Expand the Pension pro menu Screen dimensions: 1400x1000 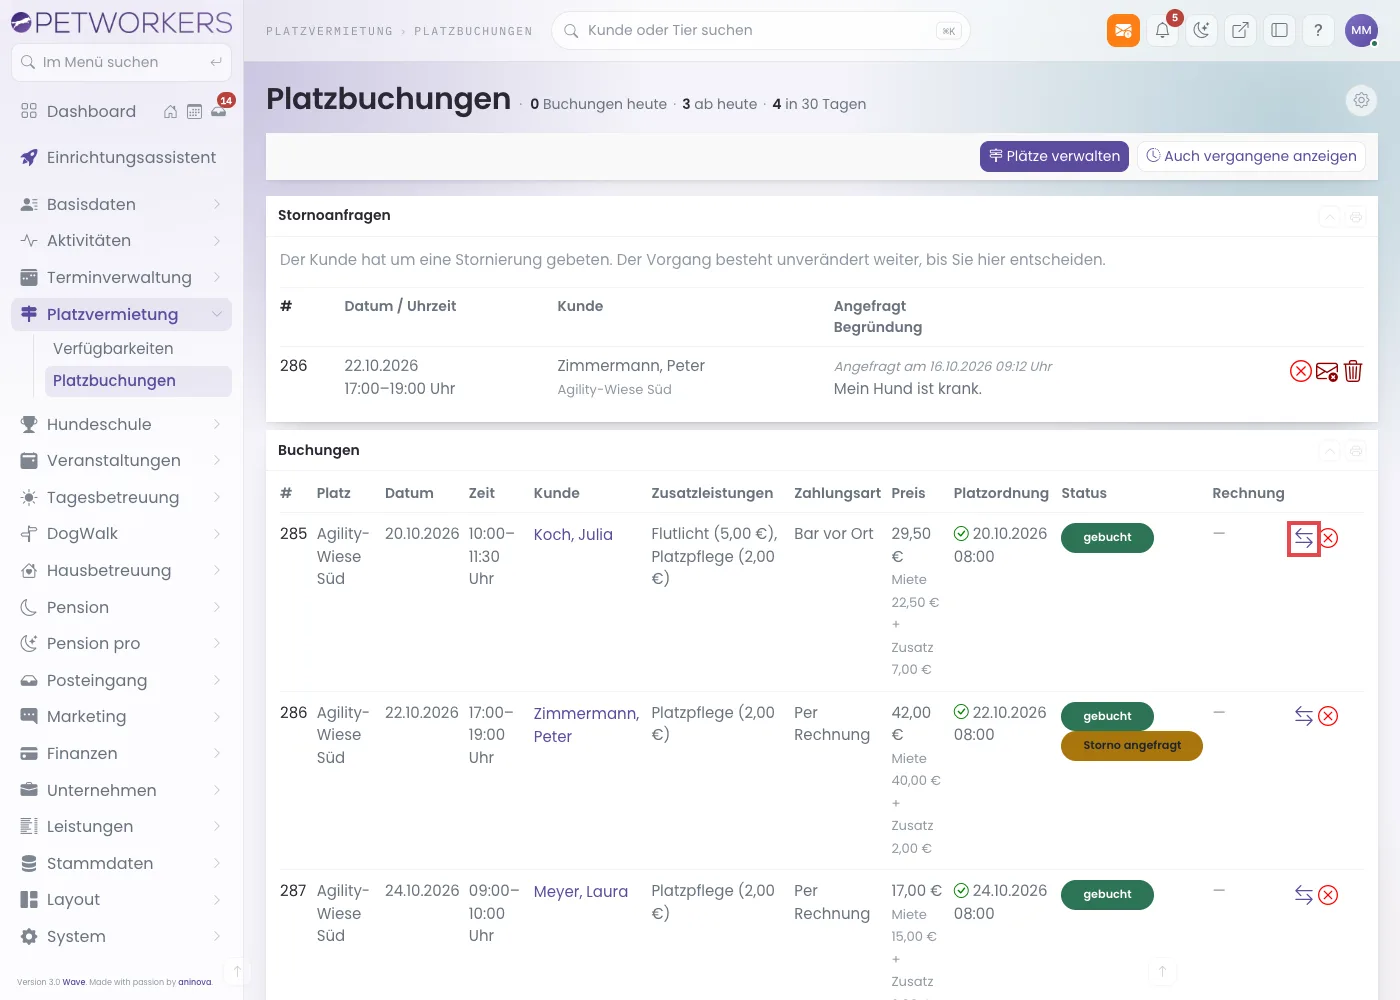[x=121, y=643]
